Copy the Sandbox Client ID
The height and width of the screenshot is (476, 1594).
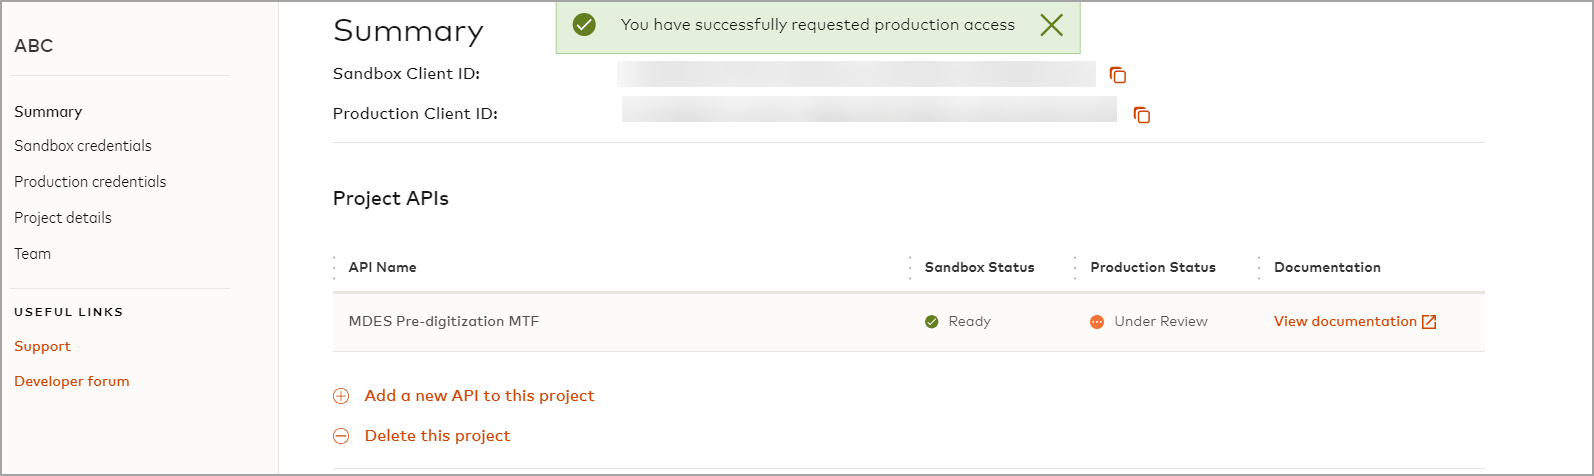(1118, 75)
